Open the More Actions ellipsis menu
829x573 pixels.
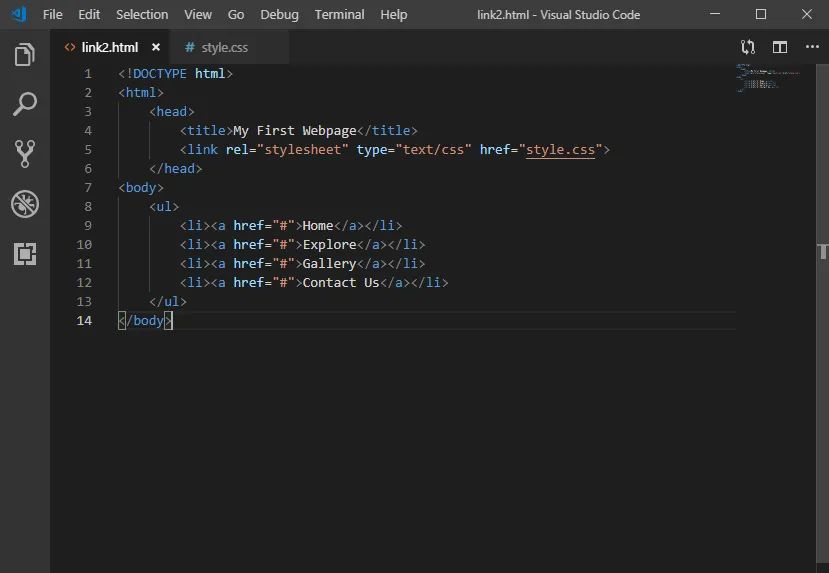tap(812, 47)
